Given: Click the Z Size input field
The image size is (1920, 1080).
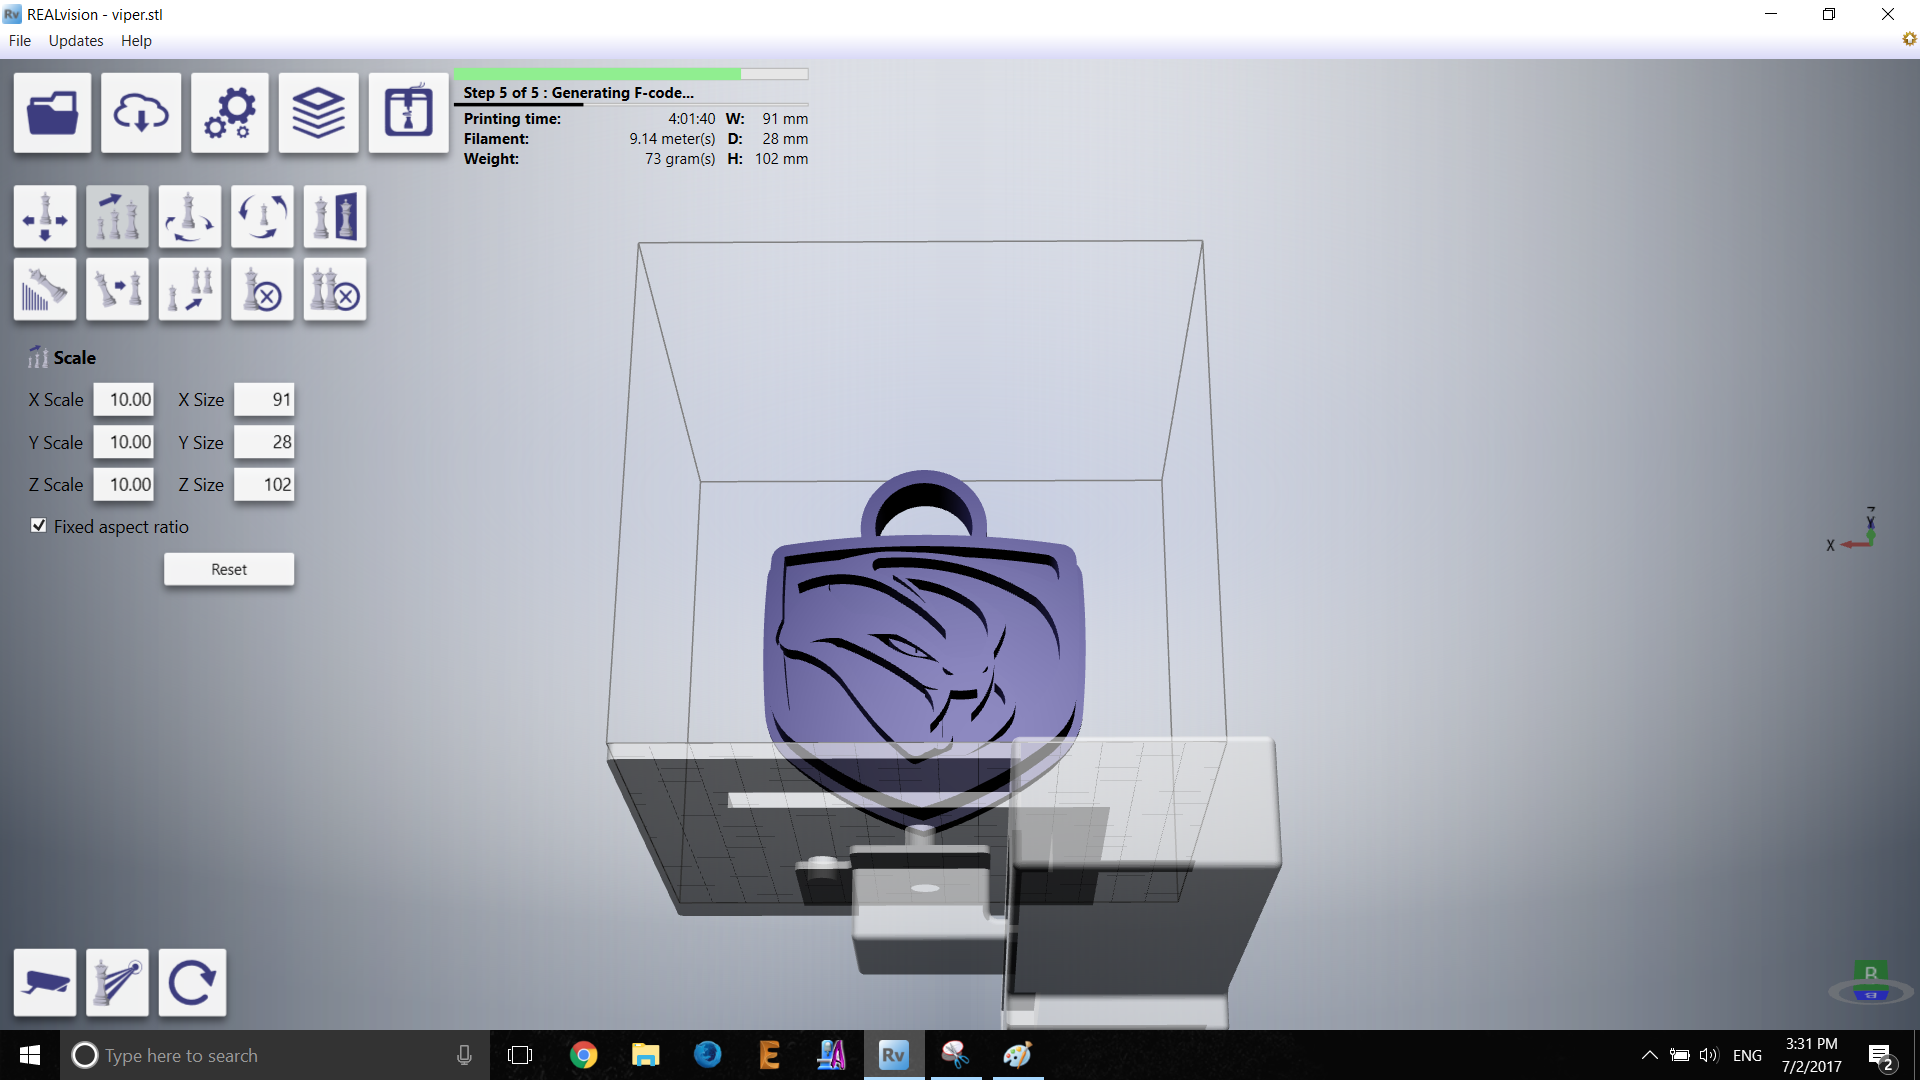Looking at the screenshot, I should pyautogui.click(x=264, y=485).
